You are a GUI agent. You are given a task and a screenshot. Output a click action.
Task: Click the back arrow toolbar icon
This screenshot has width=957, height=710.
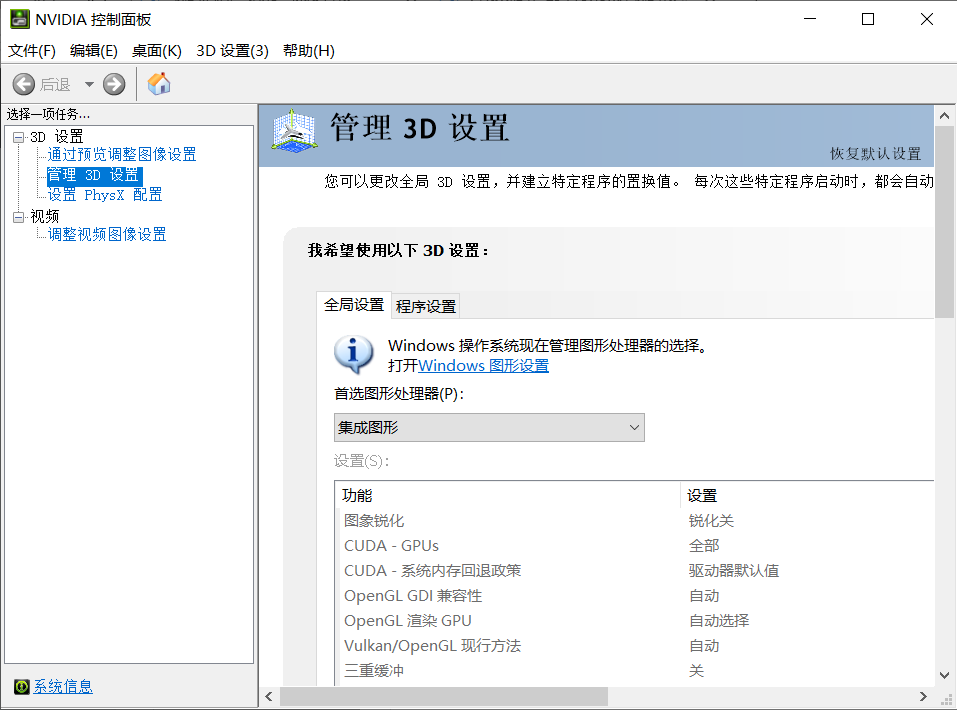24,84
